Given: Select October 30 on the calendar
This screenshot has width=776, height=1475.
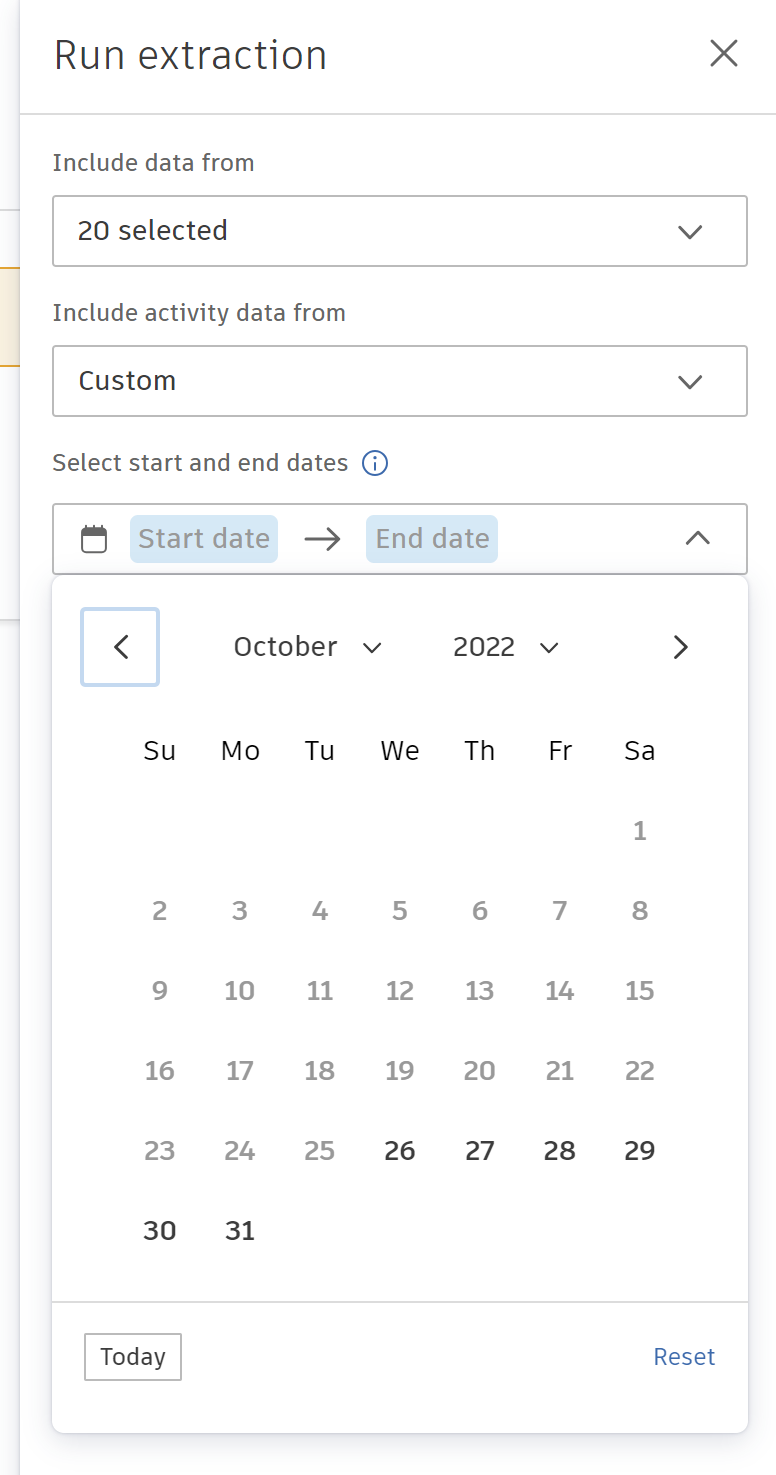Looking at the screenshot, I should tap(159, 1230).
